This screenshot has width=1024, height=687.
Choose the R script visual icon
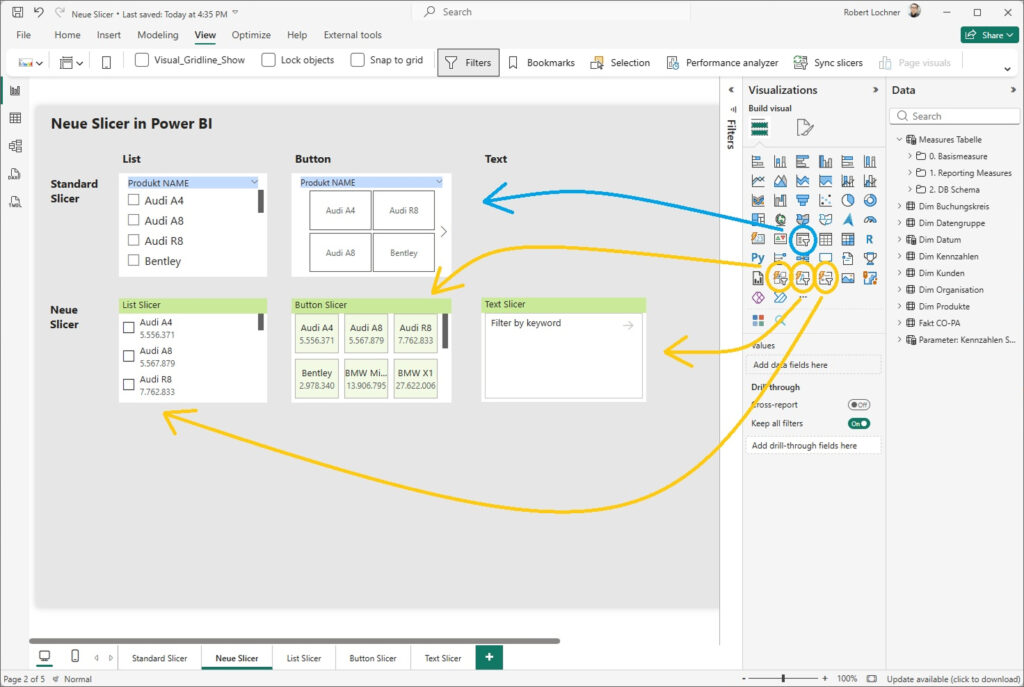click(870, 240)
